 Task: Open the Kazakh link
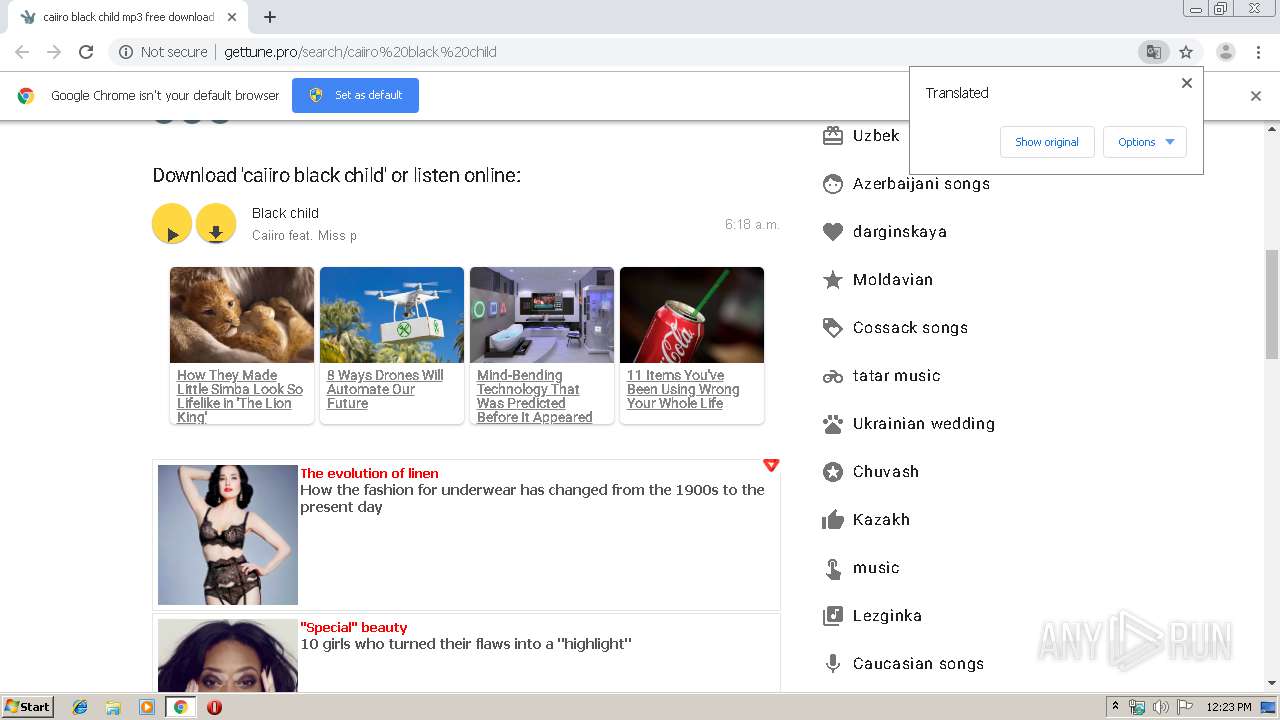[881, 520]
